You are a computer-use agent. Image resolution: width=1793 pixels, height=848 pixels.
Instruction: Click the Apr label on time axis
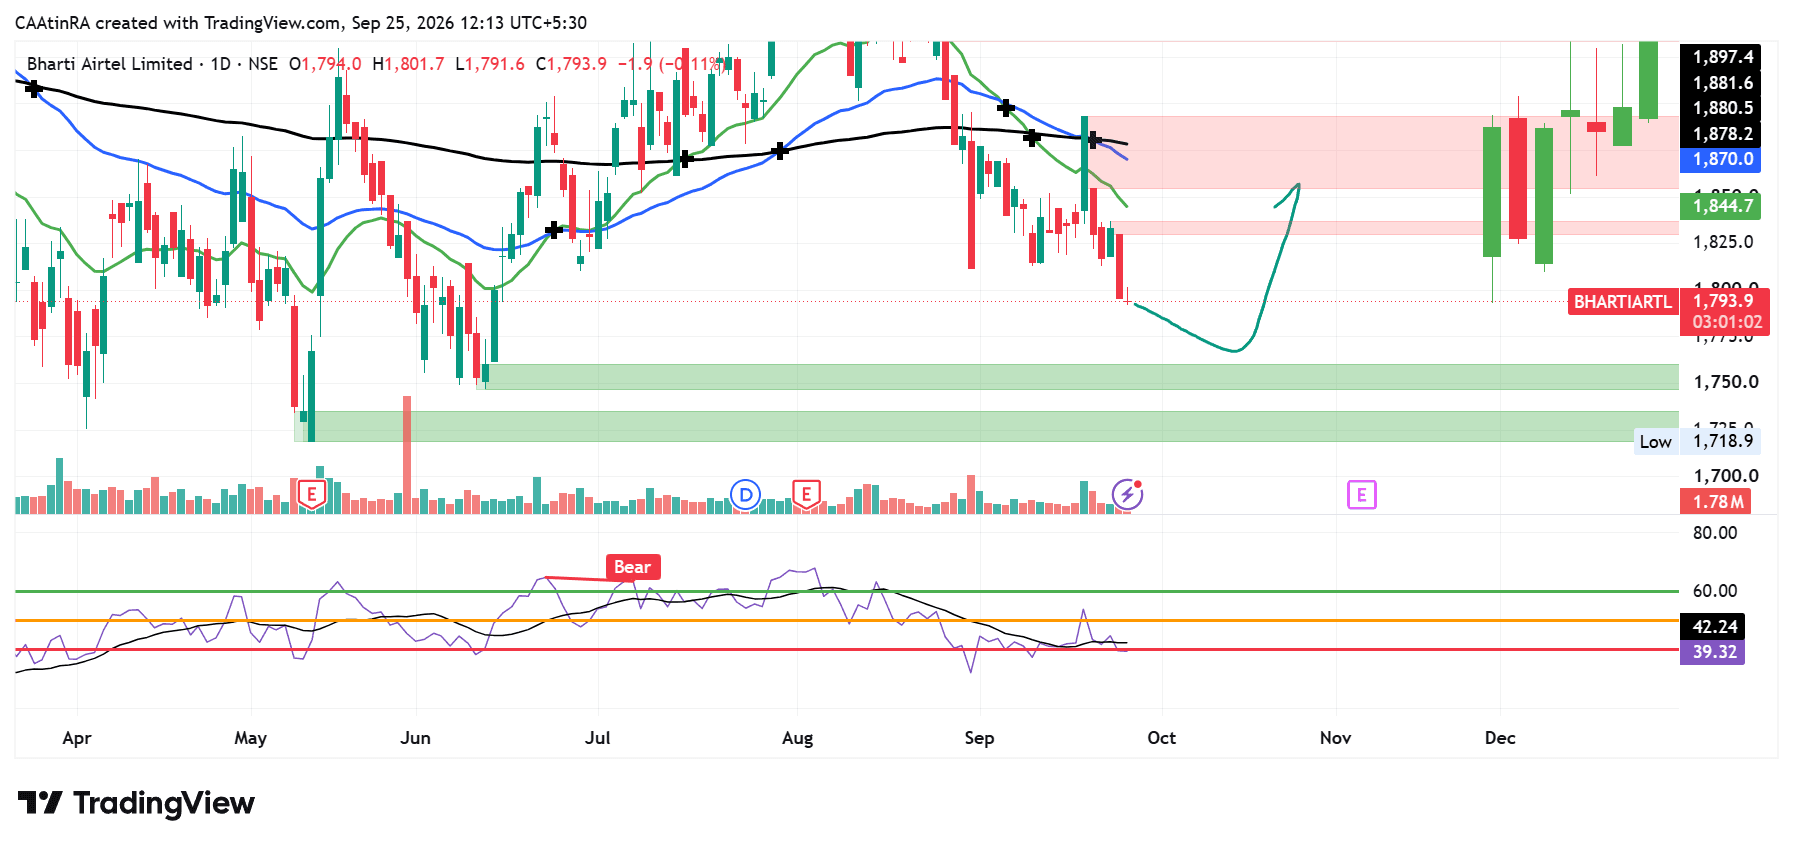[76, 738]
